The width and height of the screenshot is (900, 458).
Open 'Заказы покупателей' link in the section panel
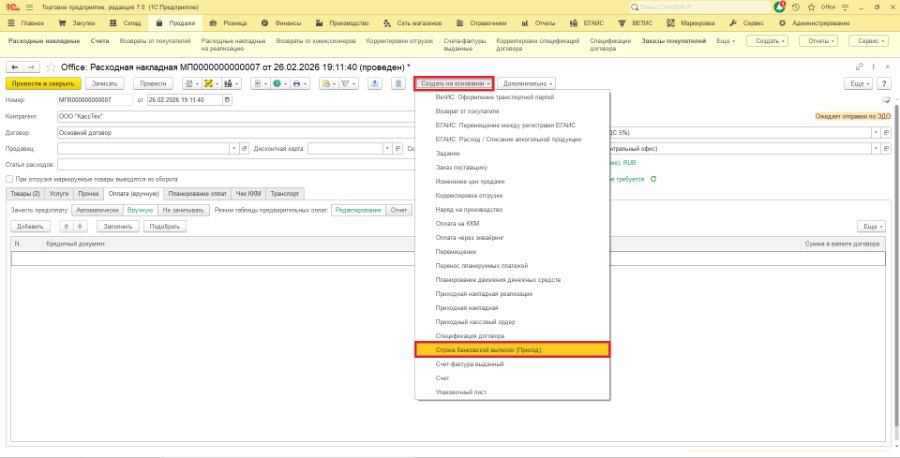coord(673,41)
